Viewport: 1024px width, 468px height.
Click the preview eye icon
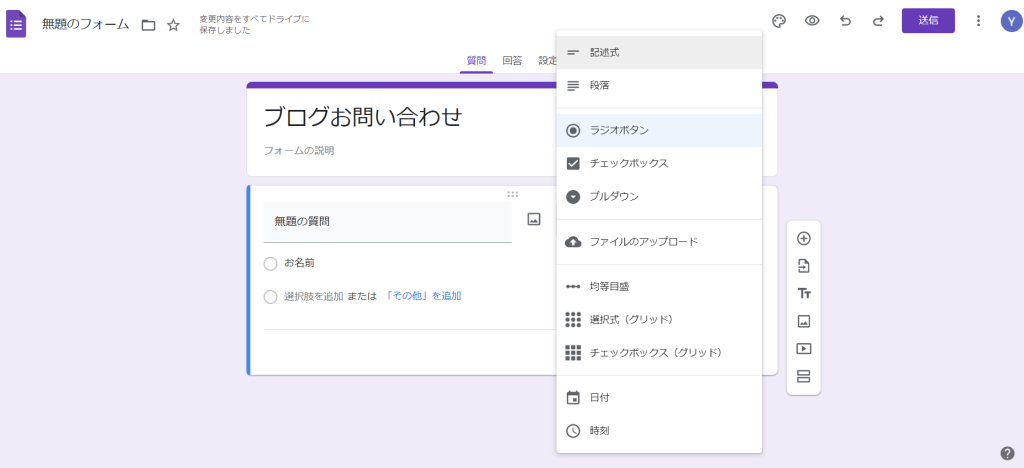[812, 21]
